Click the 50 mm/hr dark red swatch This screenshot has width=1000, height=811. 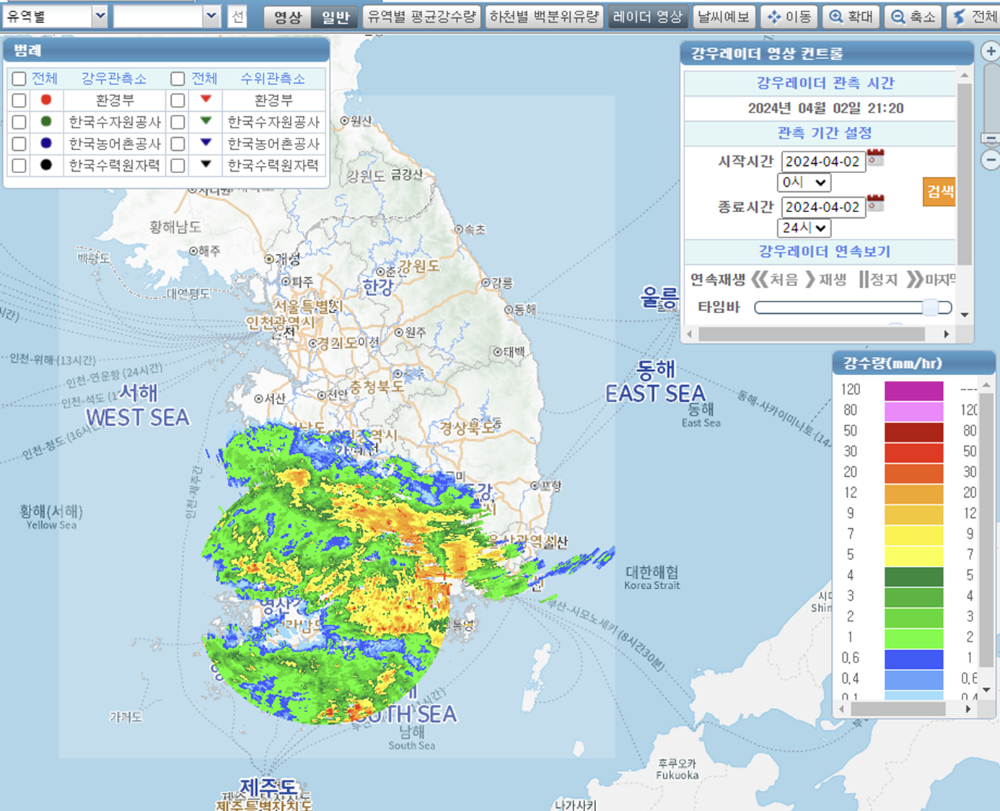pos(913,432)
